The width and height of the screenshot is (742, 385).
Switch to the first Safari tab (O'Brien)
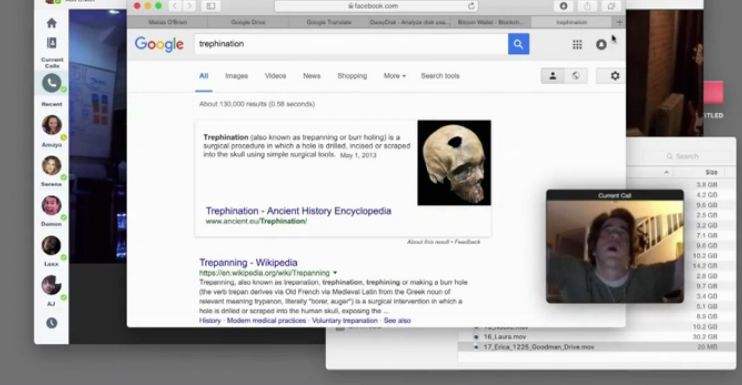pos(168,22)
